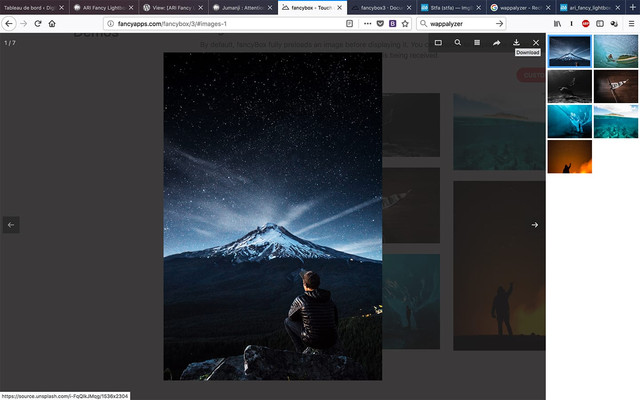Open a new browser tab with plus

(x=633, y=7)
